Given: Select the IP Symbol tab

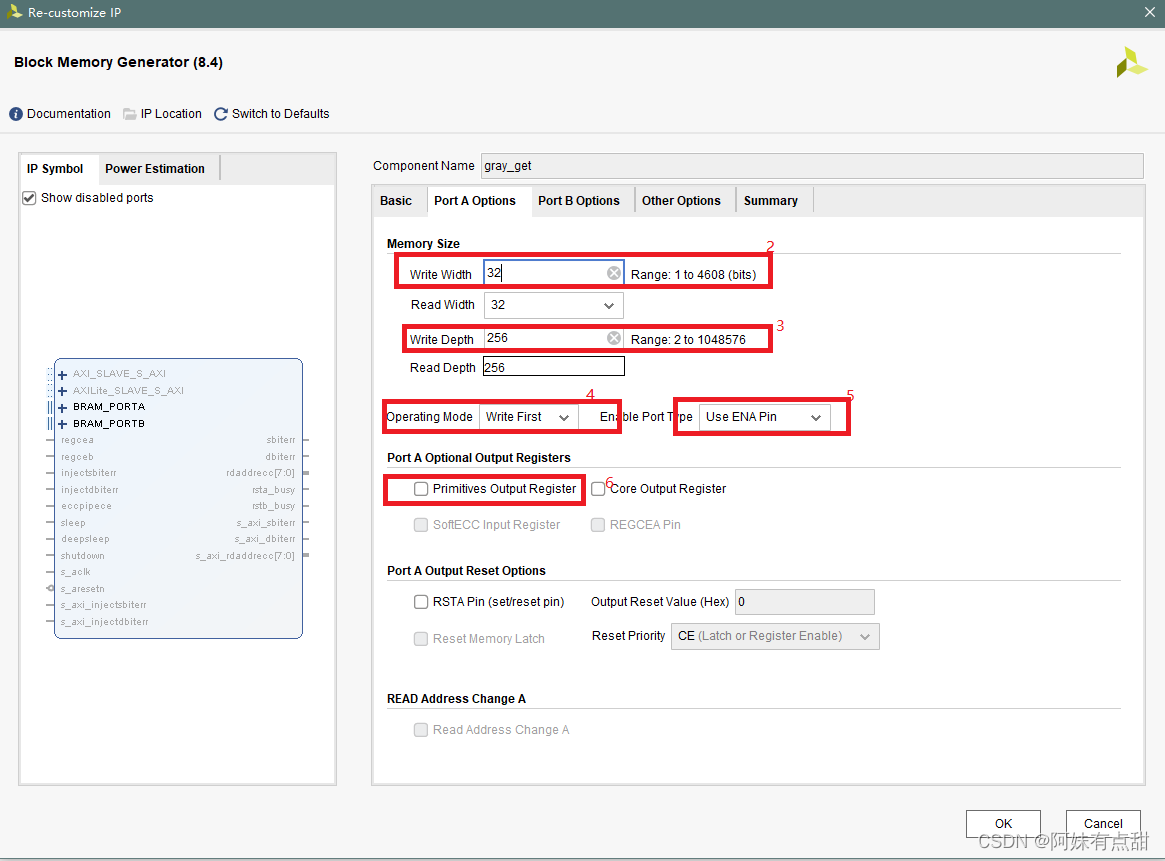Looking at the screenshot, I should click(x=55, y=169).
